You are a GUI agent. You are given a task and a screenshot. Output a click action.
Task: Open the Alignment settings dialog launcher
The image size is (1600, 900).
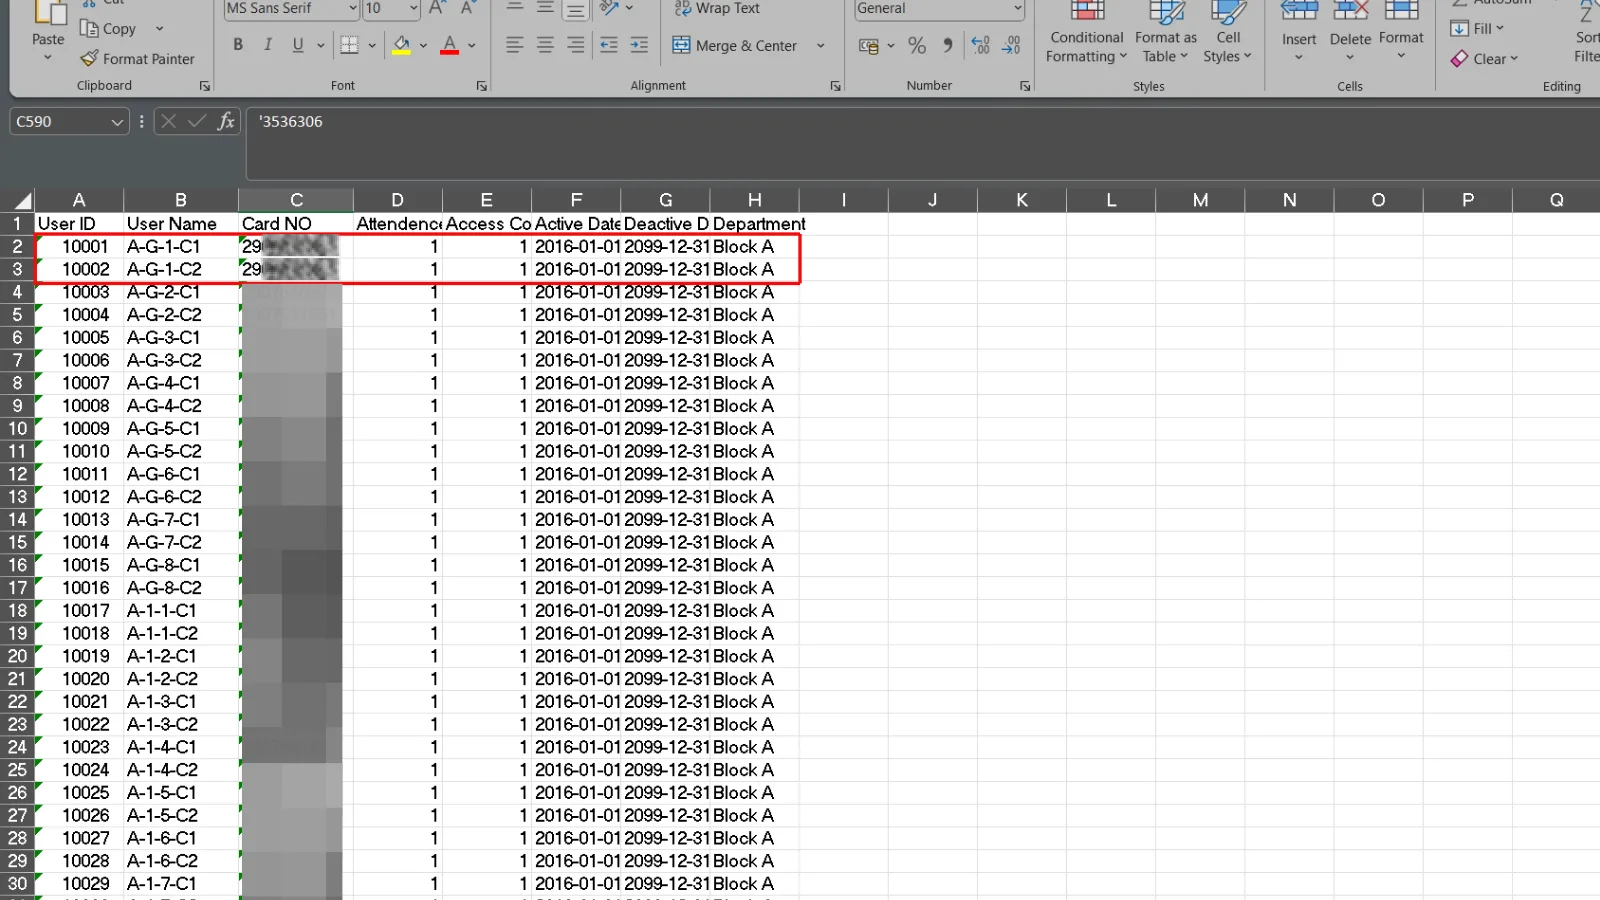pyautogui.click(x=836, y=86)
